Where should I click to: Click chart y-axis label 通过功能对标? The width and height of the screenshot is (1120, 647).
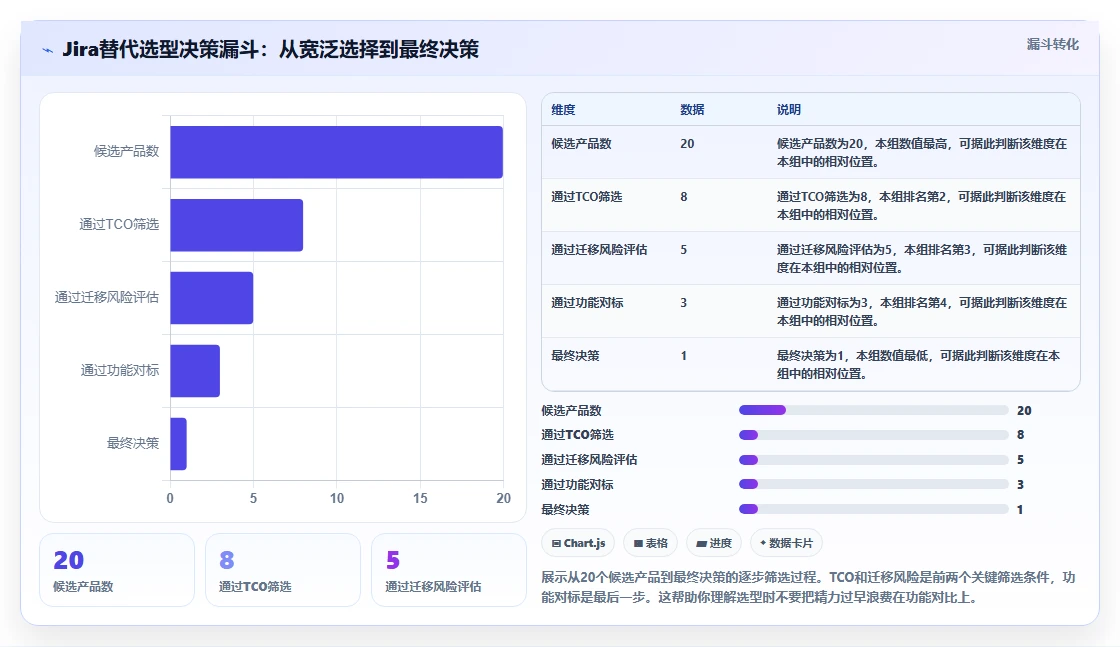coord(120,370)
